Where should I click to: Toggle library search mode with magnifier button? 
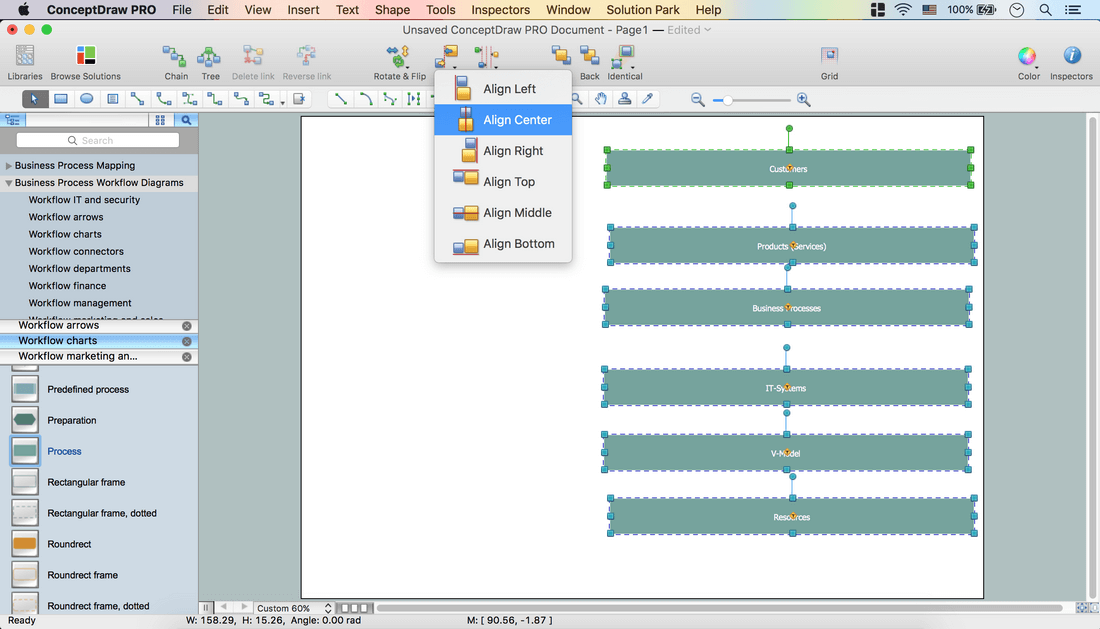[186, 120]
